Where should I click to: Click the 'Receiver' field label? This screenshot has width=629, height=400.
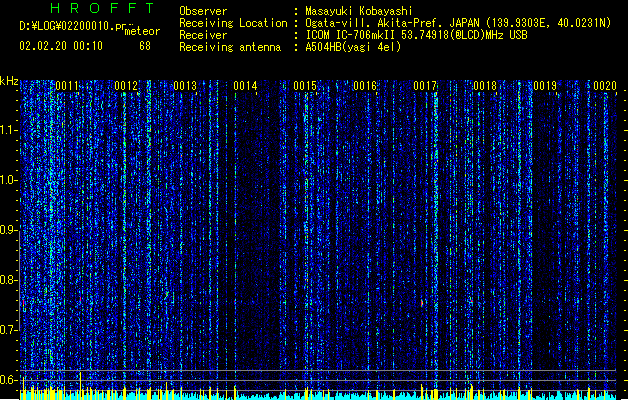(x=203, y=35)
